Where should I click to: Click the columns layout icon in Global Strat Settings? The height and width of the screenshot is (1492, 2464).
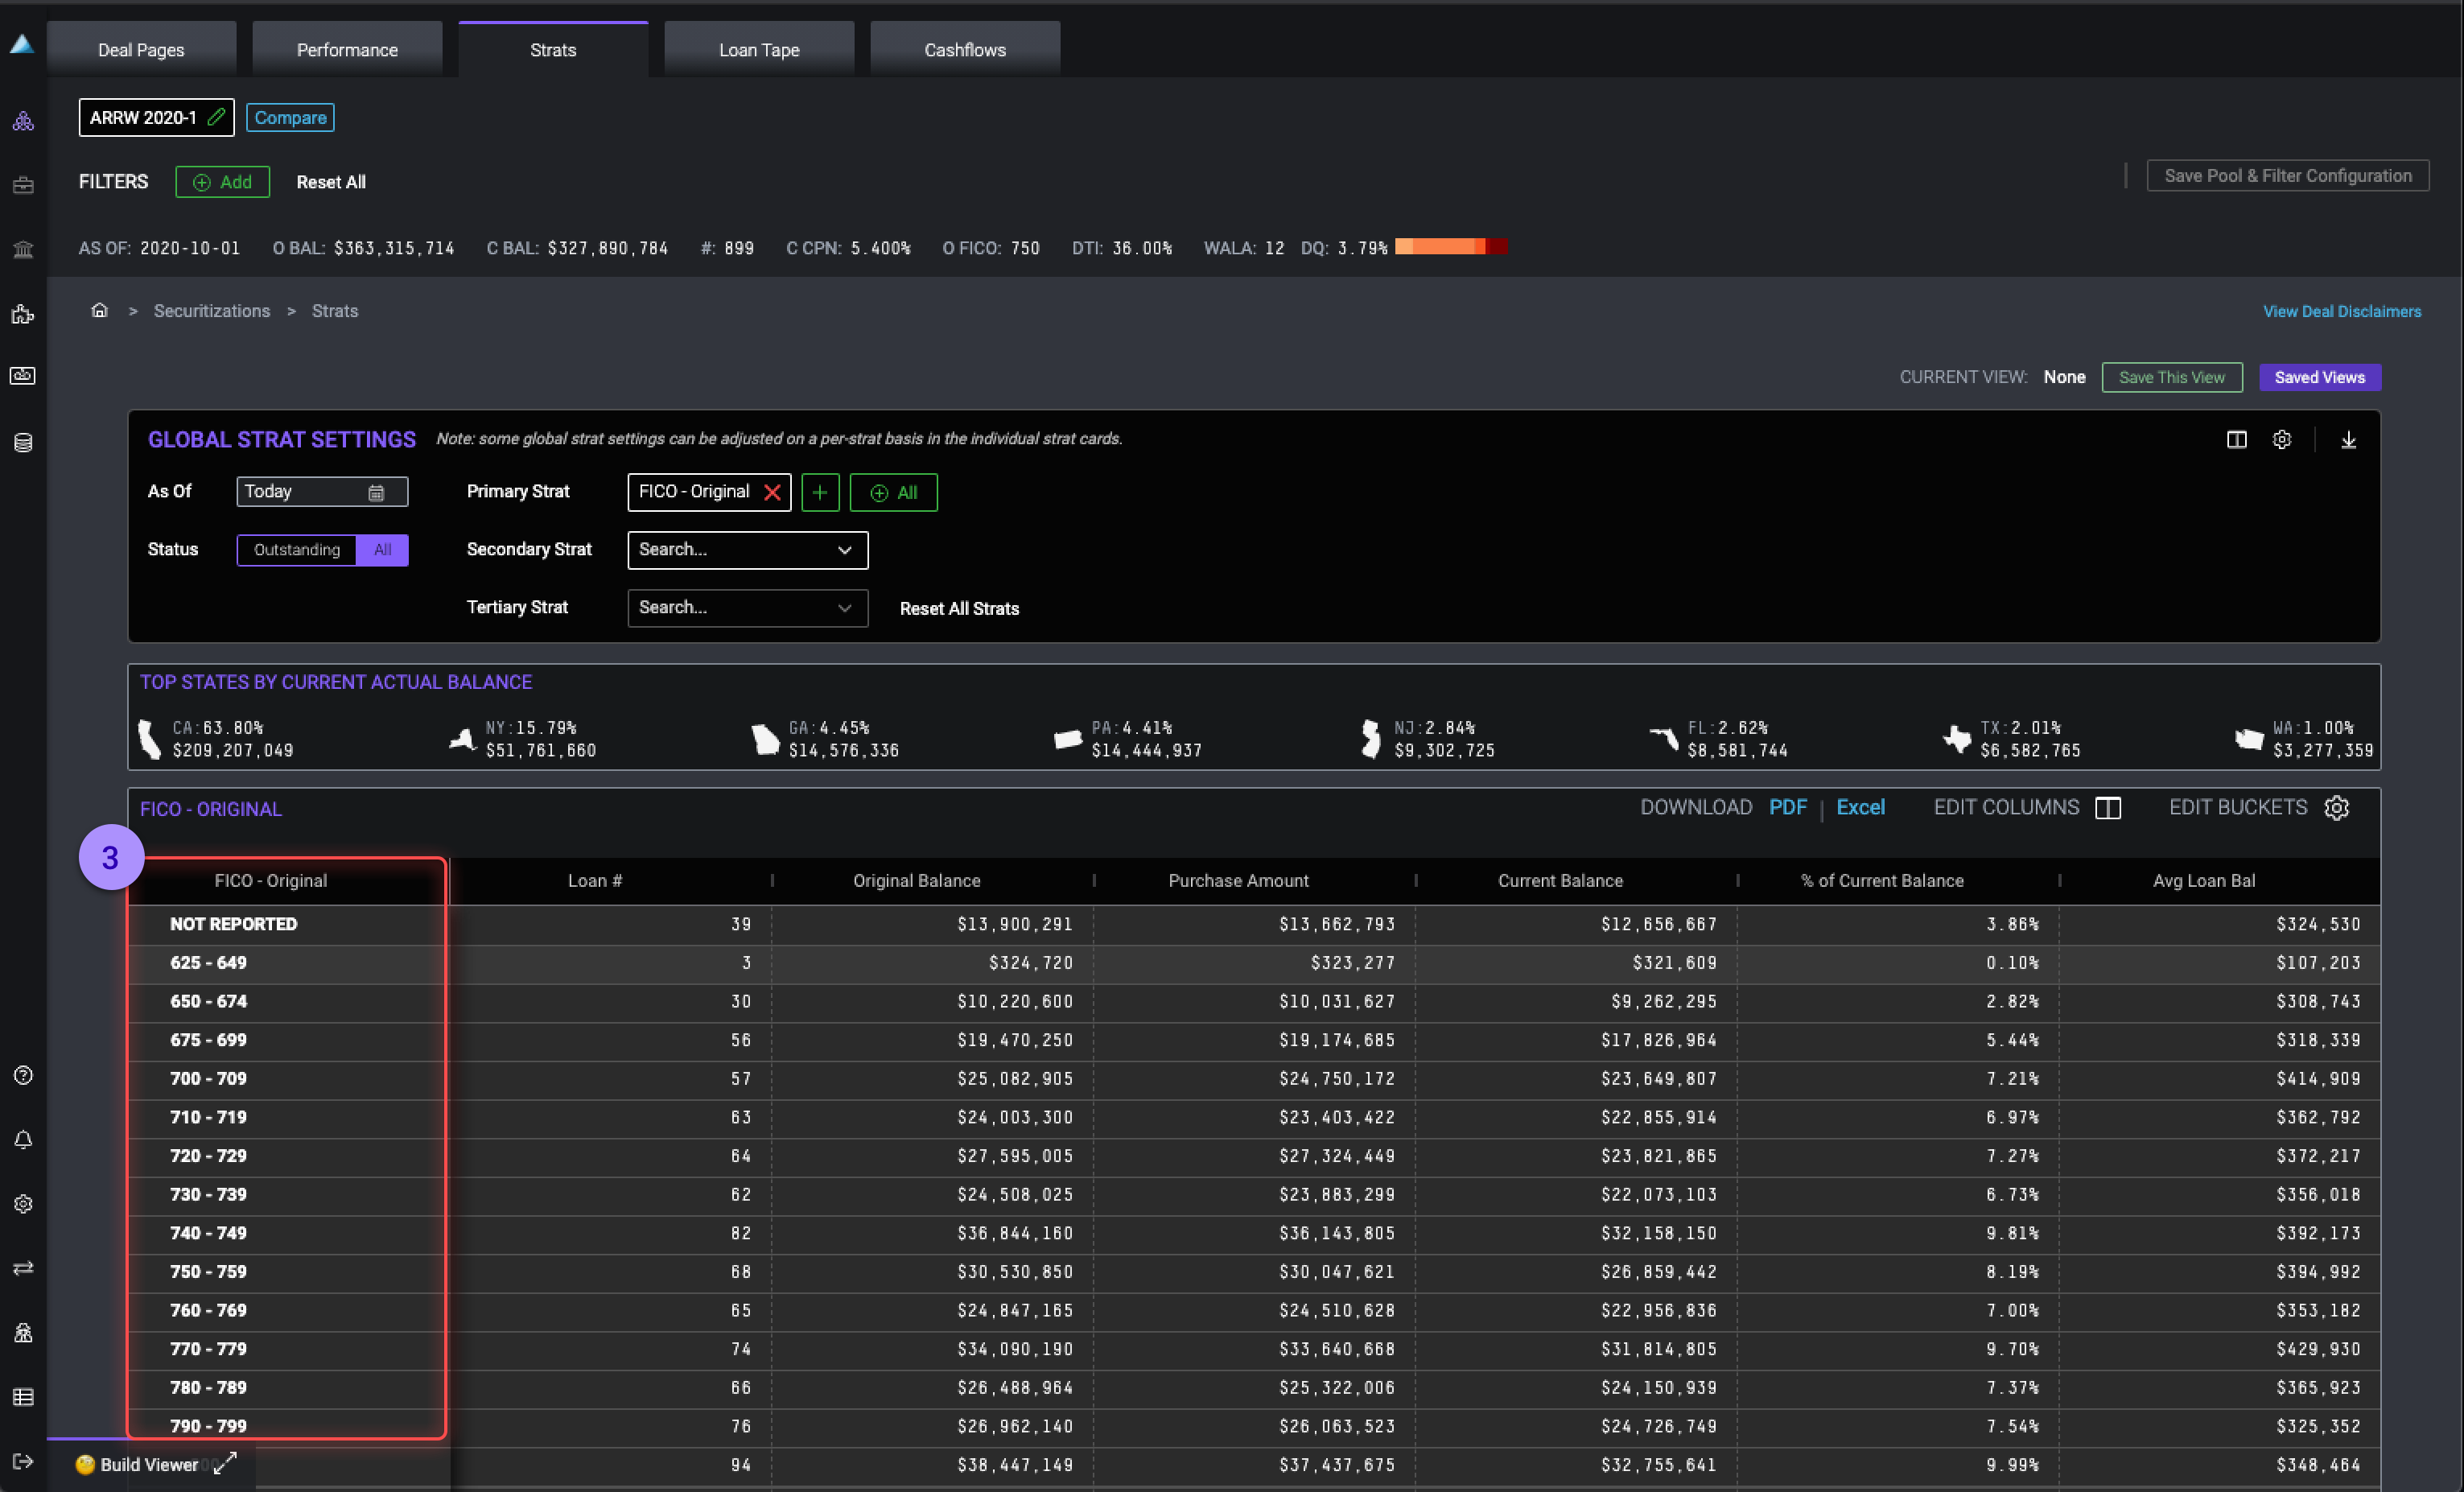point(2236,440)
